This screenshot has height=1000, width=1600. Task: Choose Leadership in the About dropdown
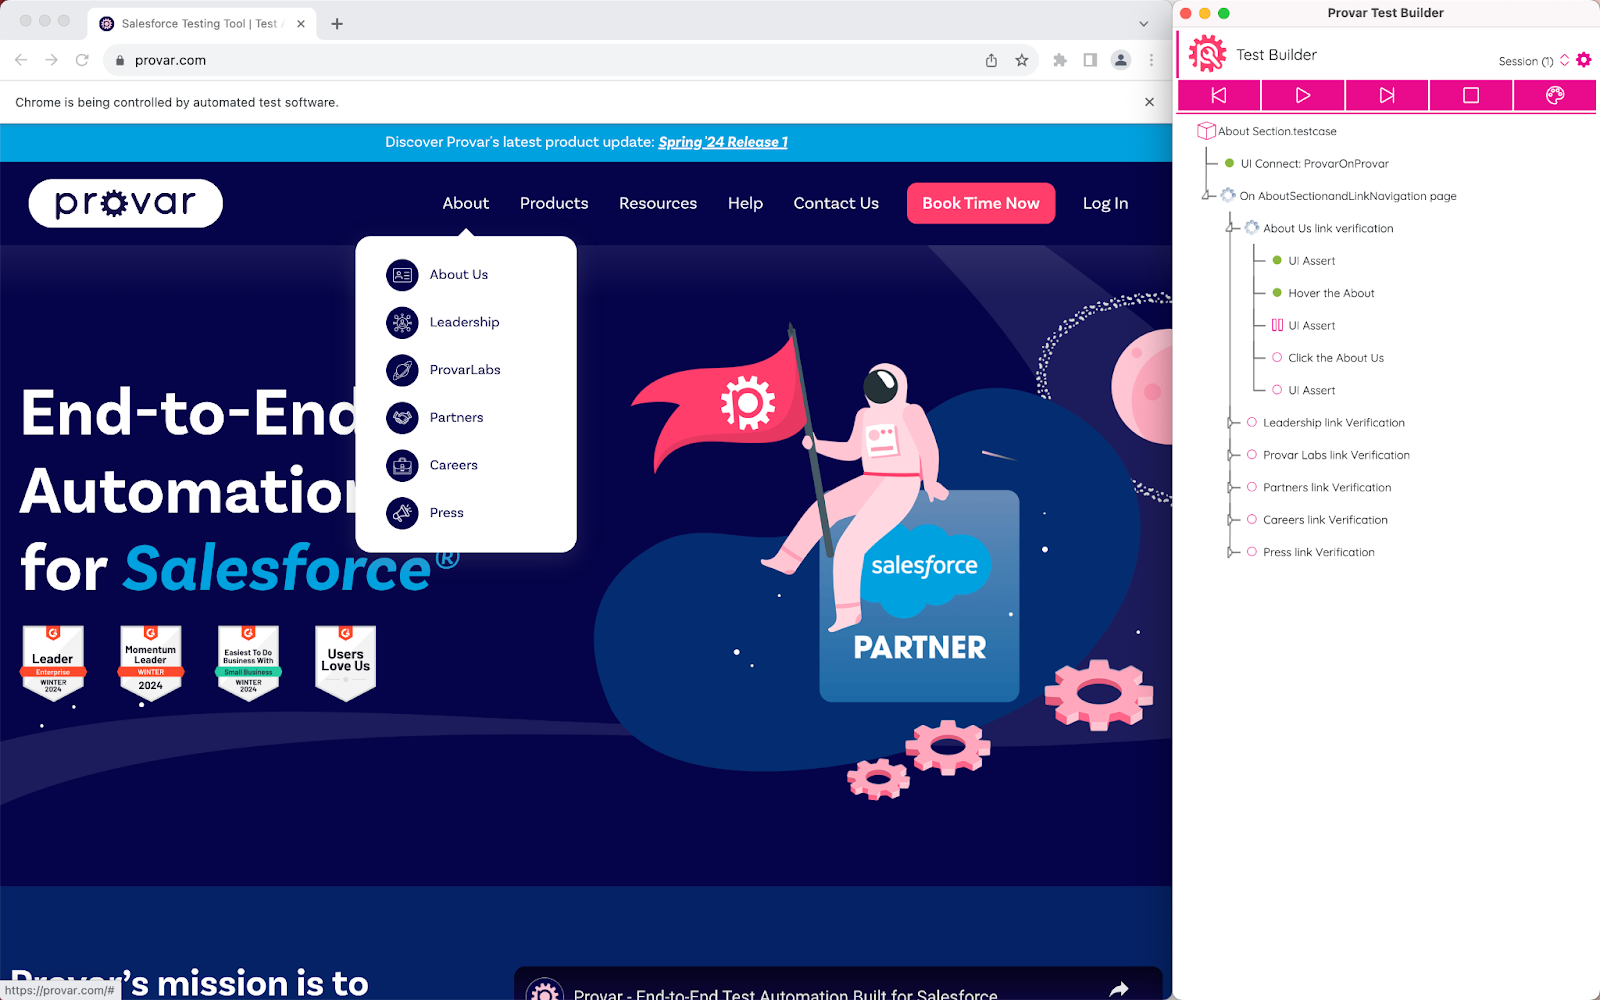click(x=464, y=322)
